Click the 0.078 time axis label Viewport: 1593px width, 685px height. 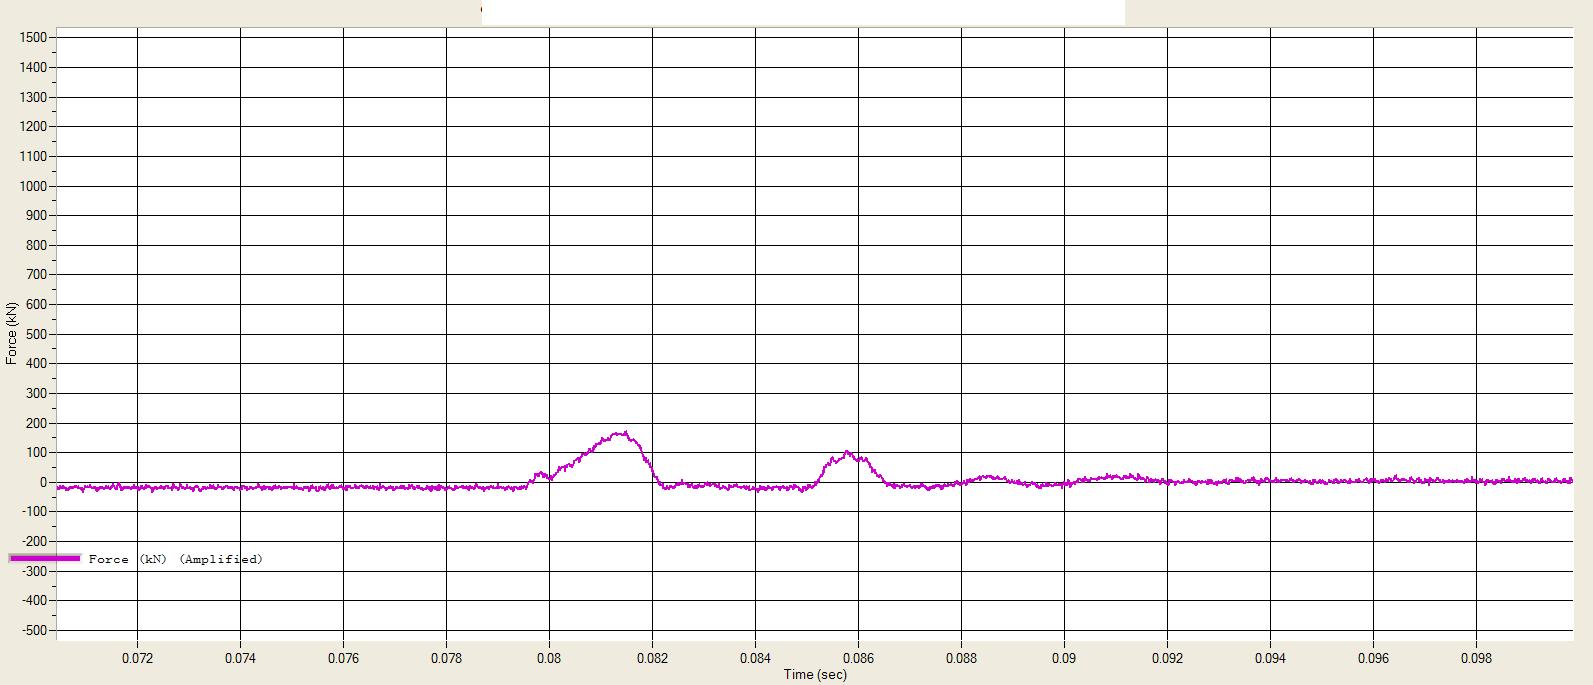click(x=446, y=658)
